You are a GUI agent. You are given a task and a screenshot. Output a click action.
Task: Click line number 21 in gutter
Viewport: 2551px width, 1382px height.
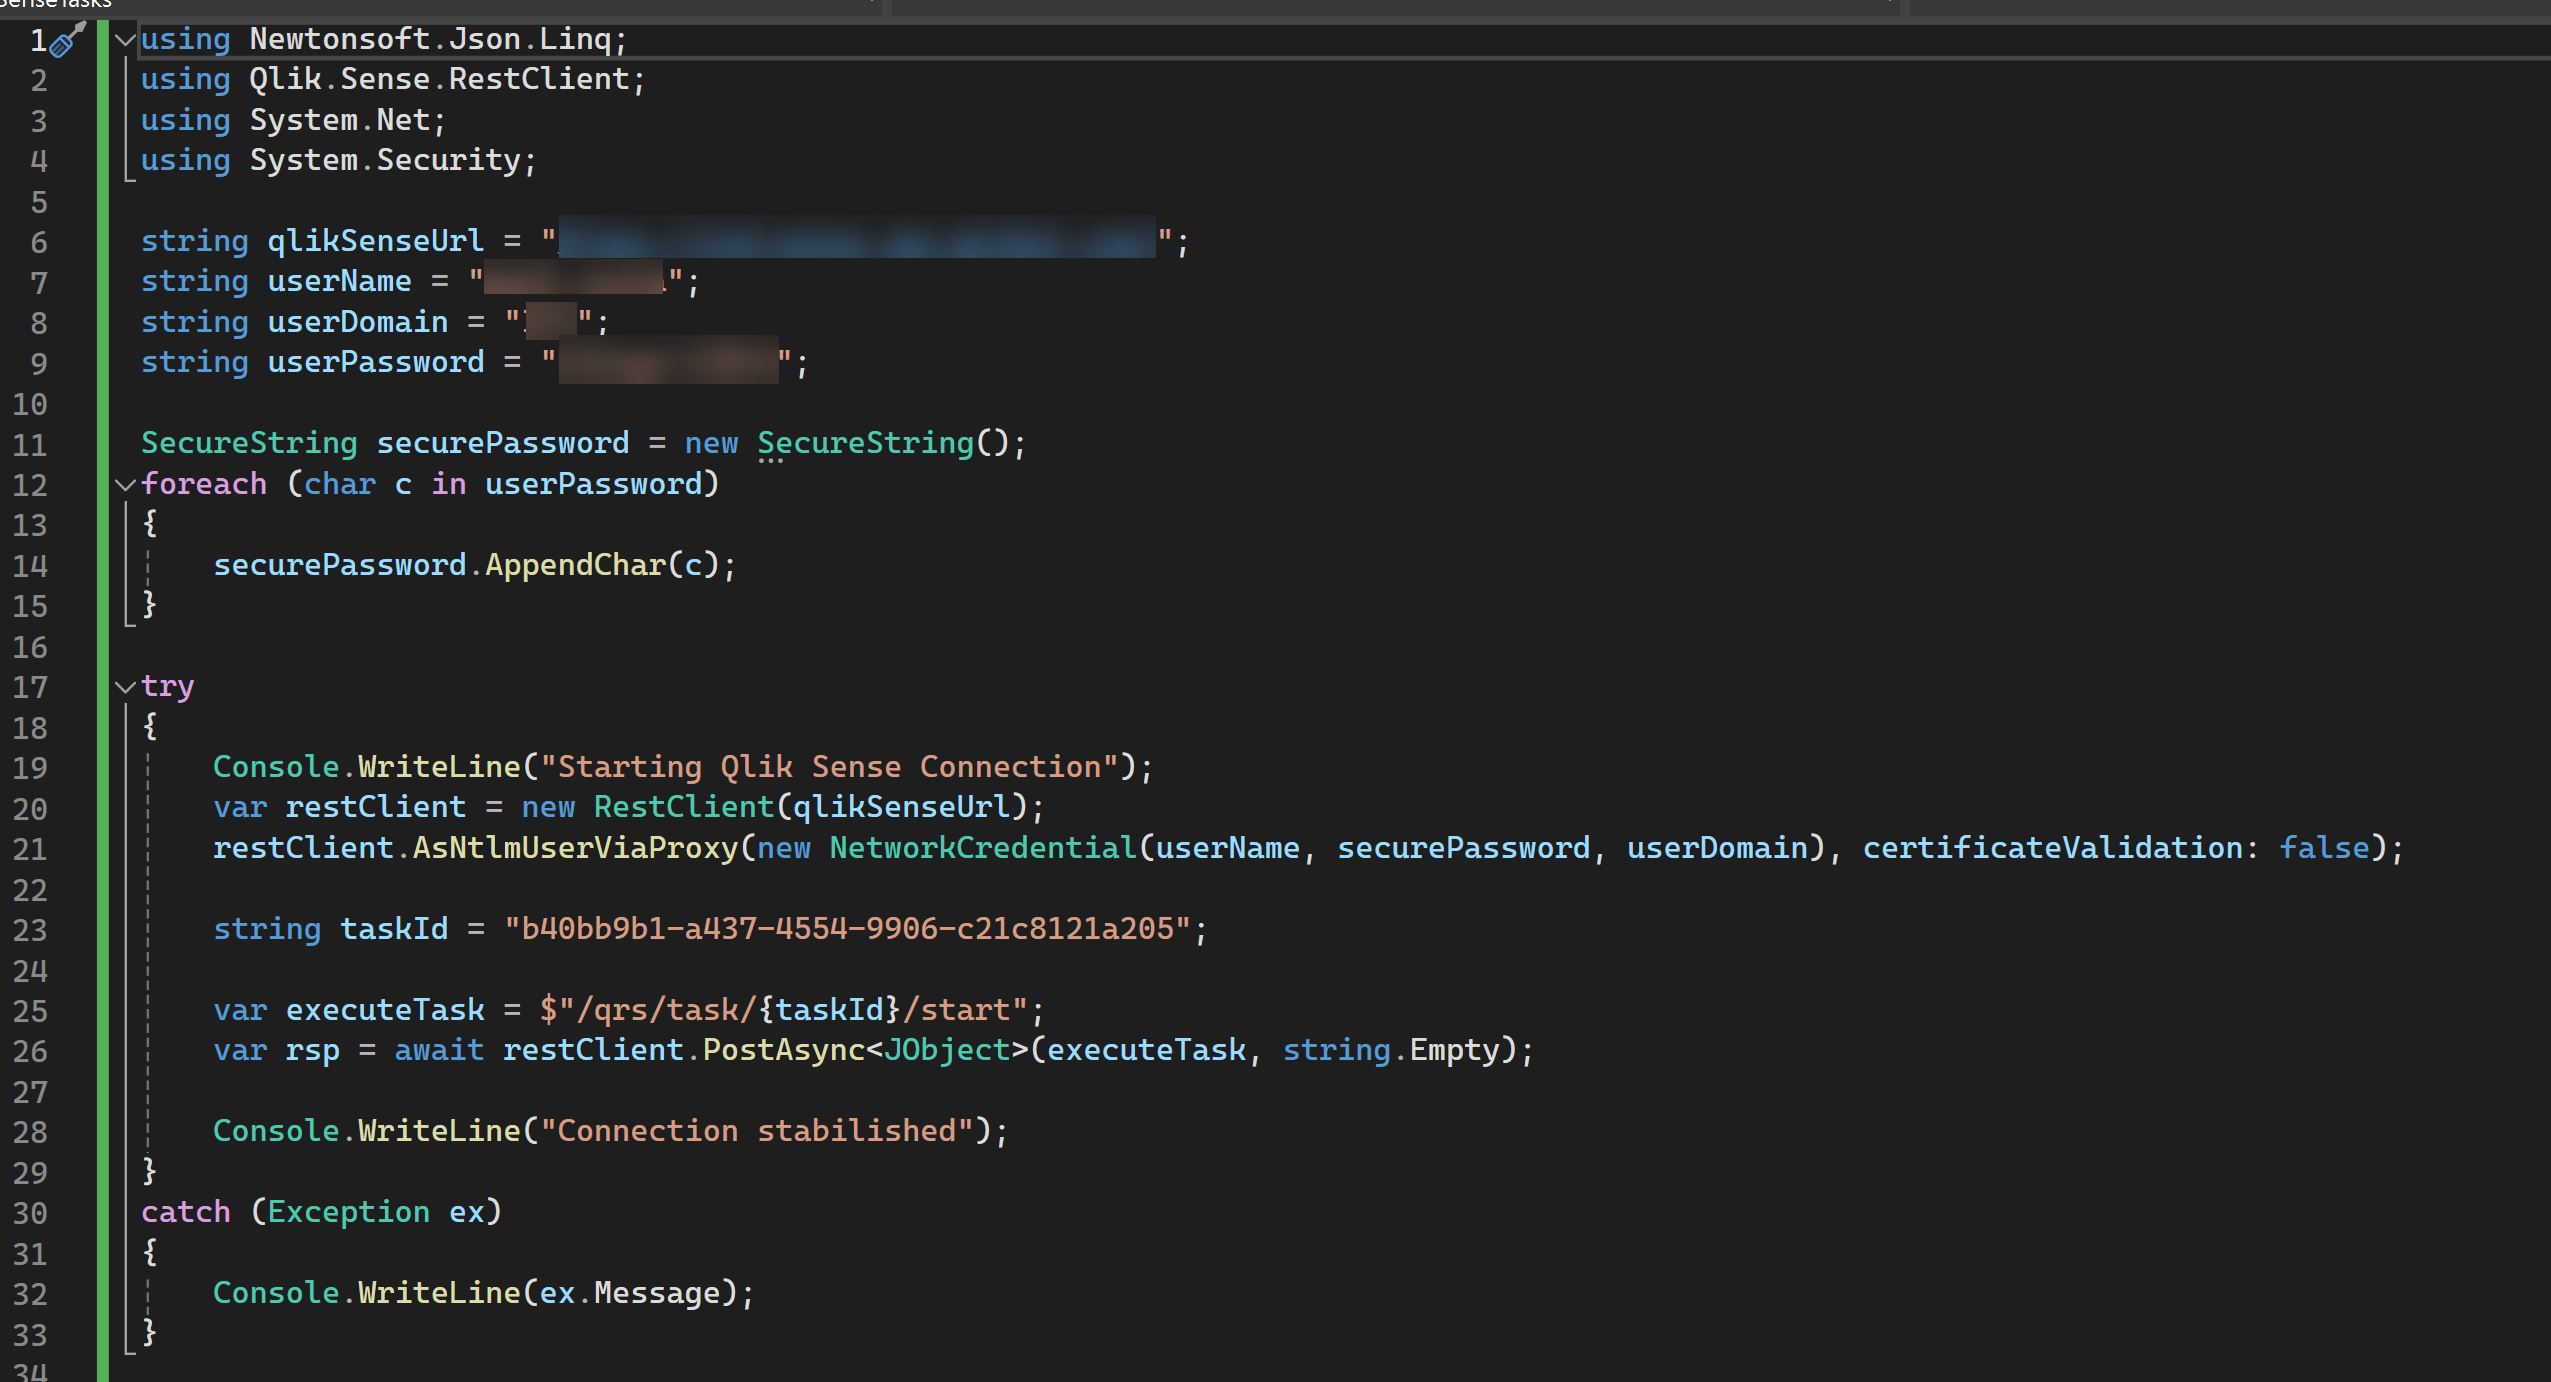pos(30,849)
